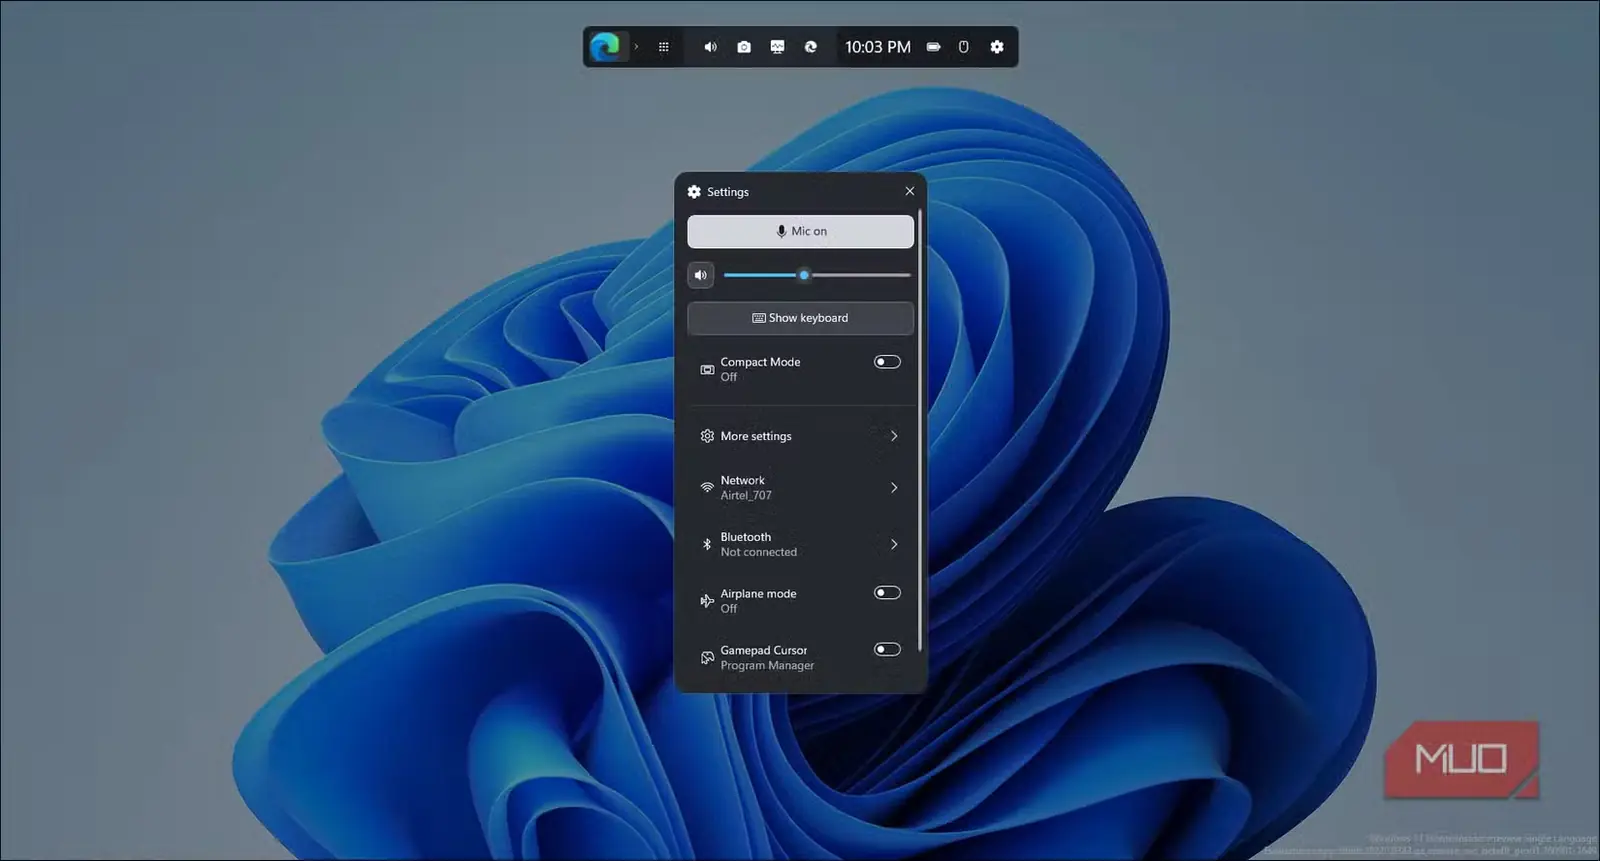The image size is (1600, 861).
Task: Toggle the Compact Mode switch
Action: pyautogui.click(x=887, y=362)
